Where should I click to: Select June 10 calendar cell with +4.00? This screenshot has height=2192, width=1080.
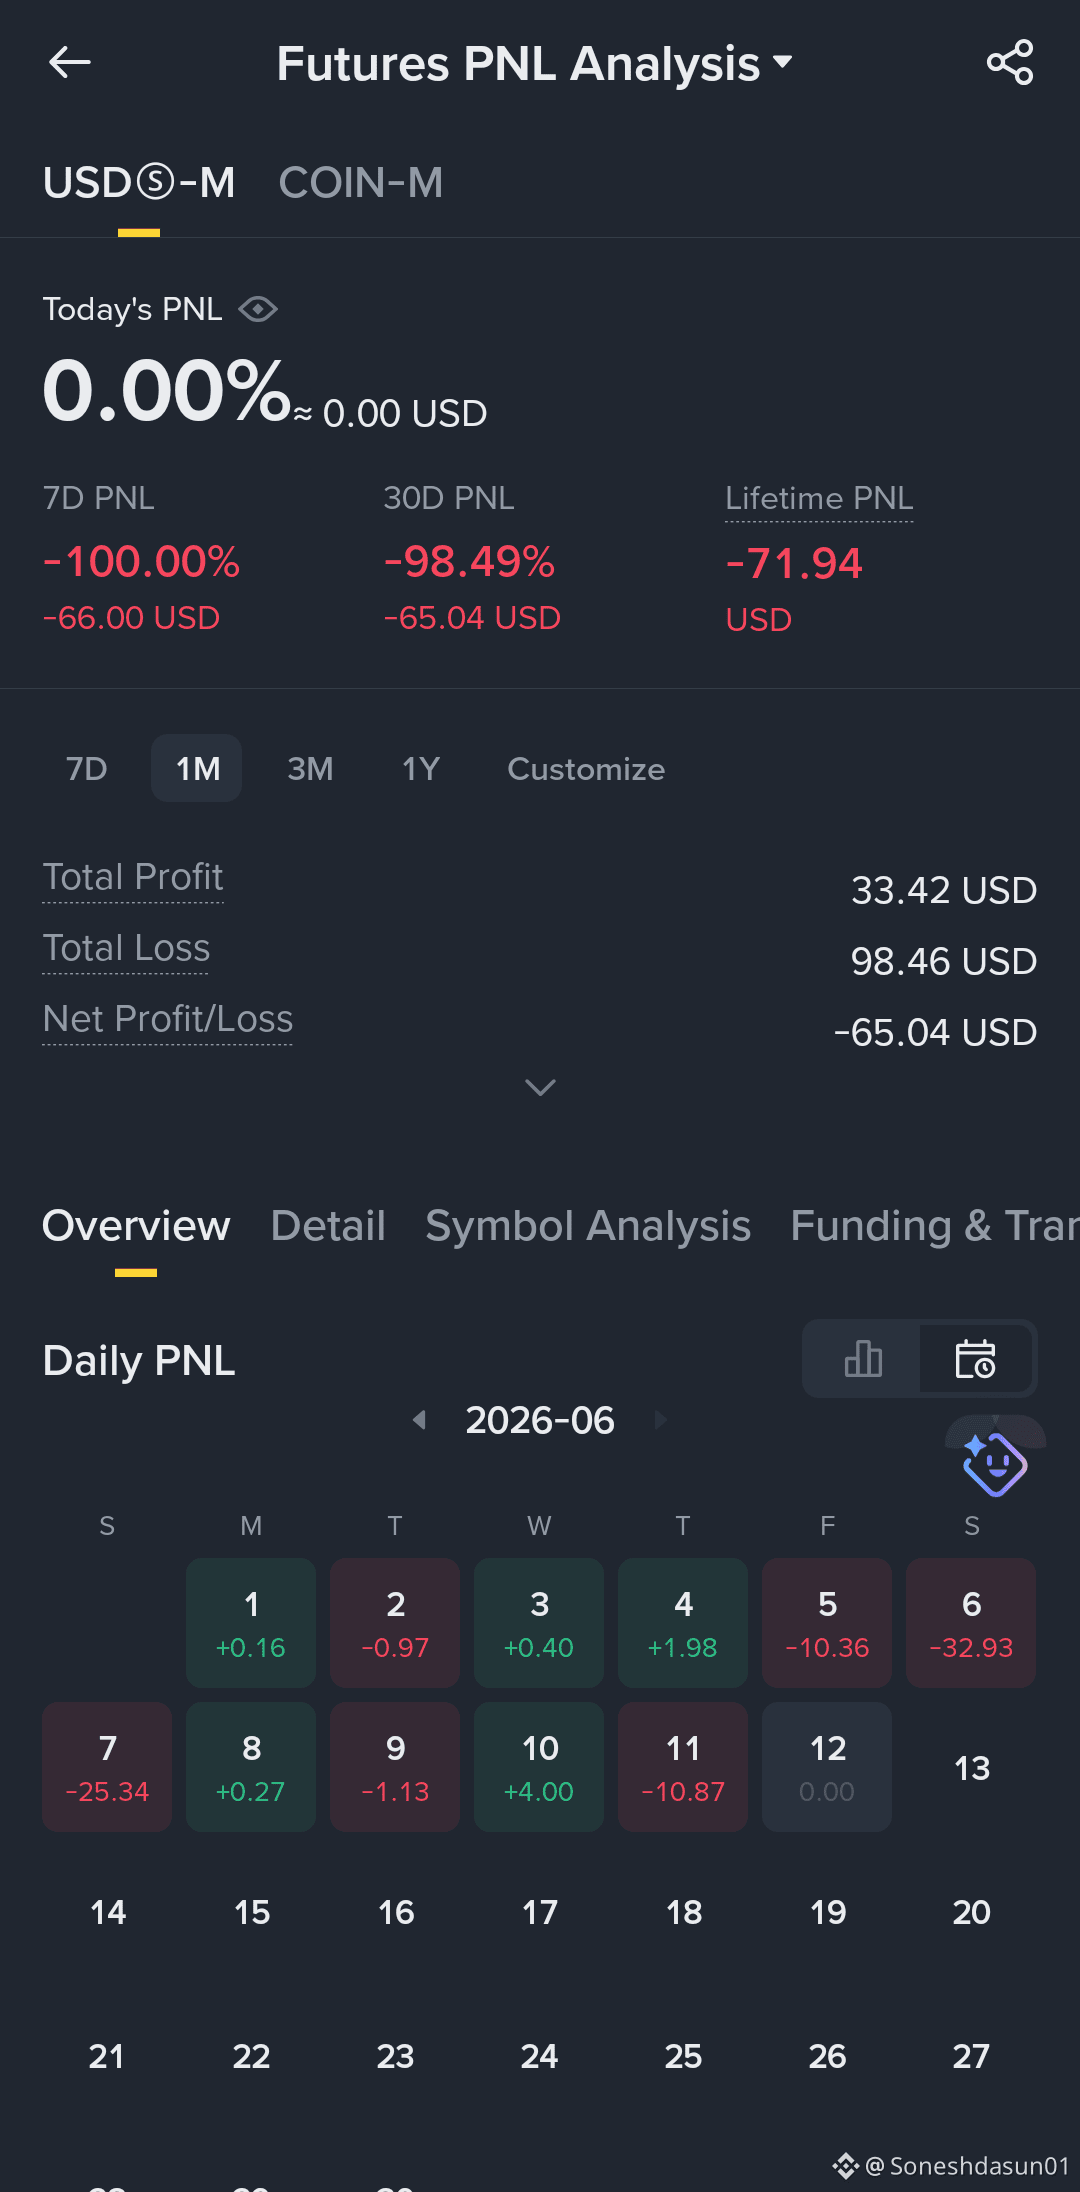tap(539, 1767)
